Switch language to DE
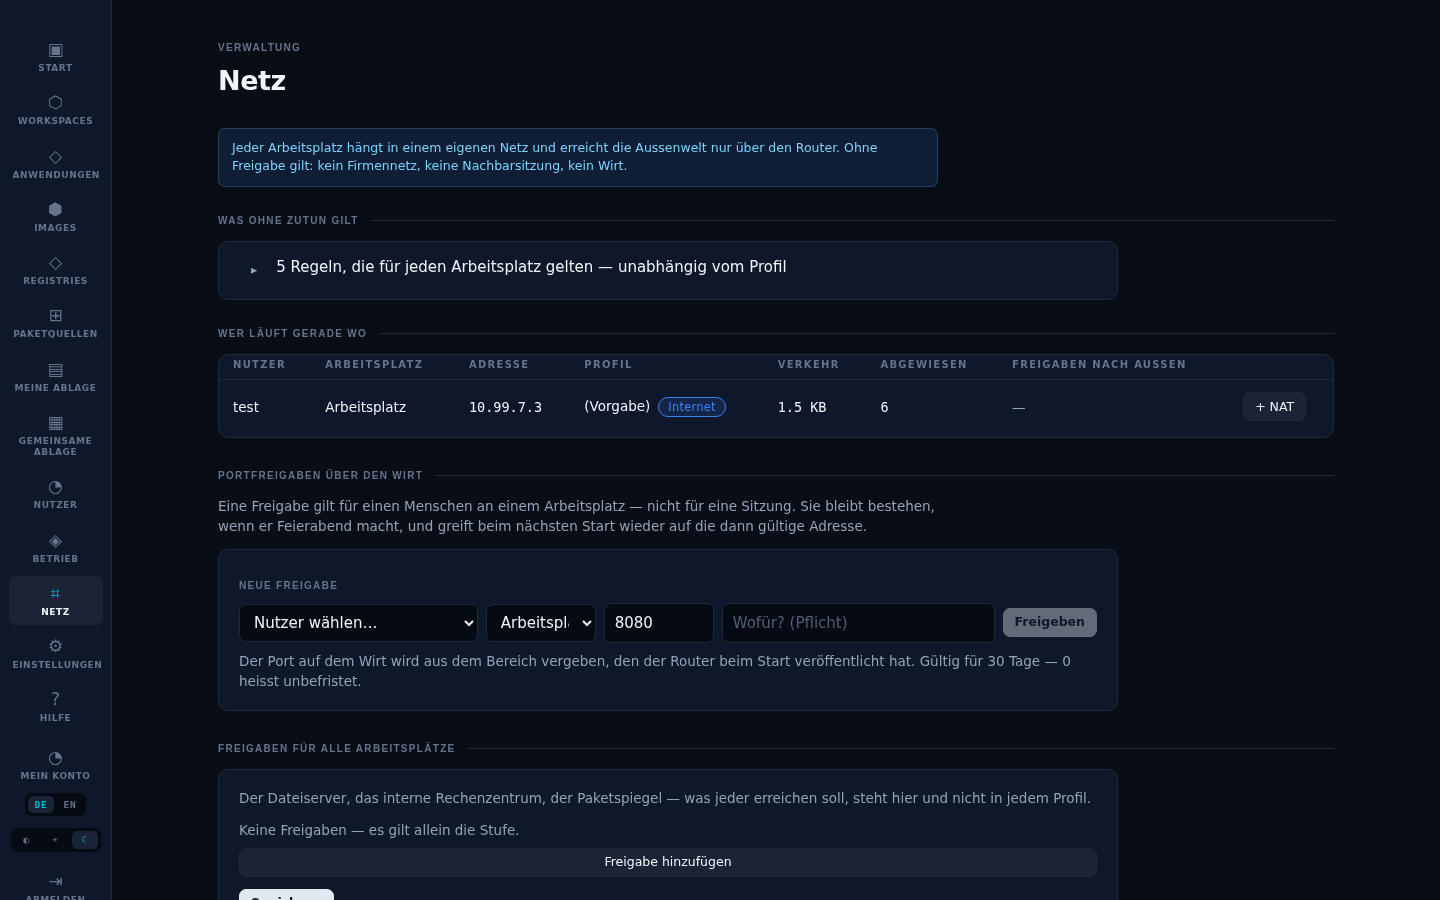This screenshot has height=900, width=1440. point(40,805)
